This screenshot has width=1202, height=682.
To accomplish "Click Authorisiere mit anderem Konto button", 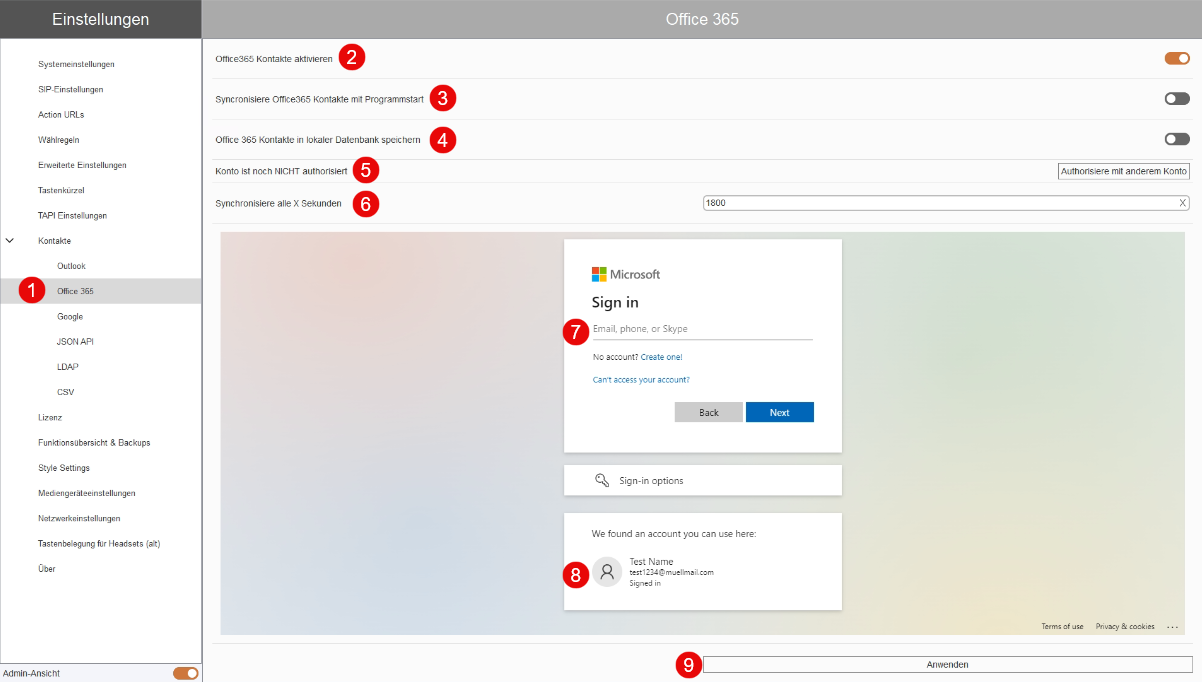I will 1124,171.
